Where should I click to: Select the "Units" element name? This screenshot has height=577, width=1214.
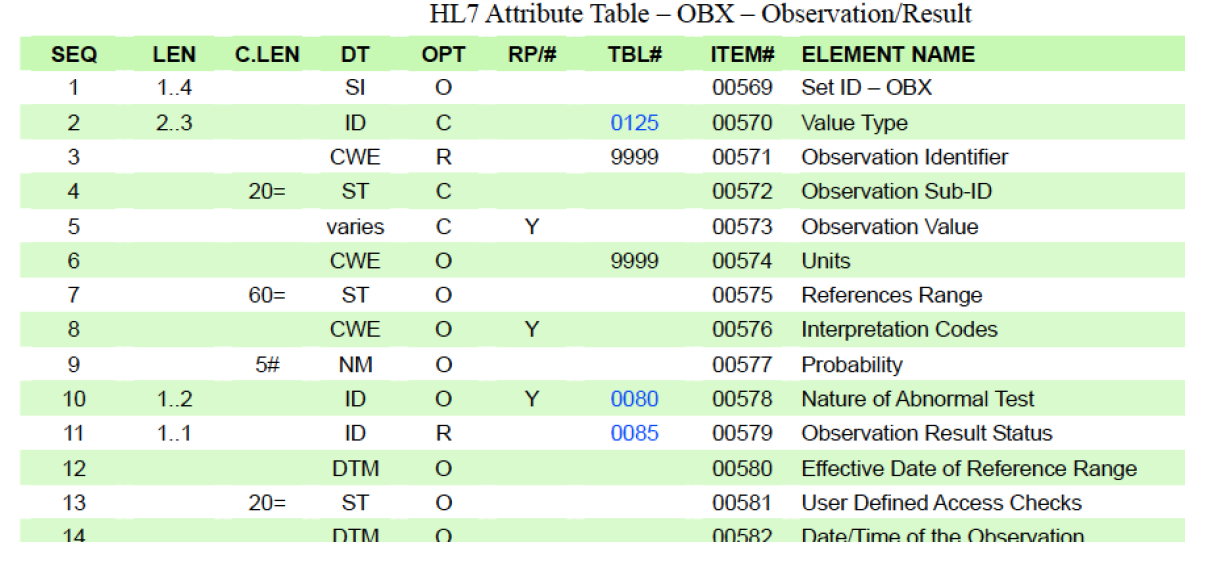point(826,261)
